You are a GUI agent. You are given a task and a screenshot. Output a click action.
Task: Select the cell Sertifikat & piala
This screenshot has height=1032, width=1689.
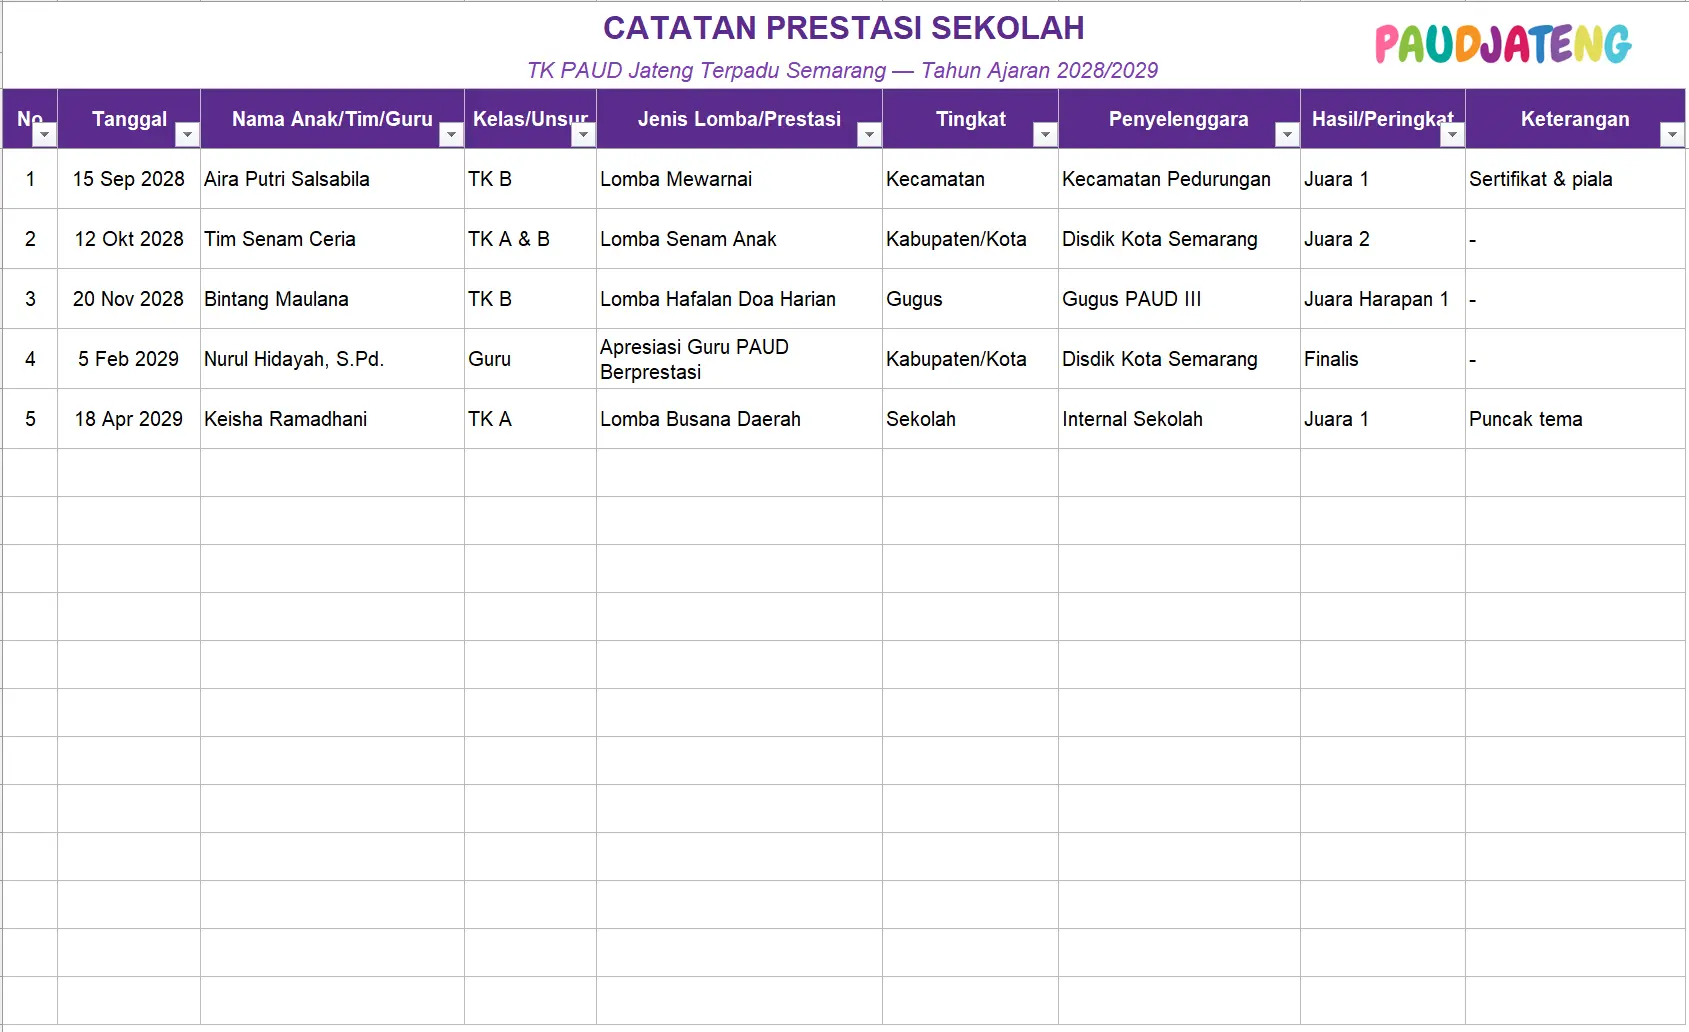[1575, 179]
